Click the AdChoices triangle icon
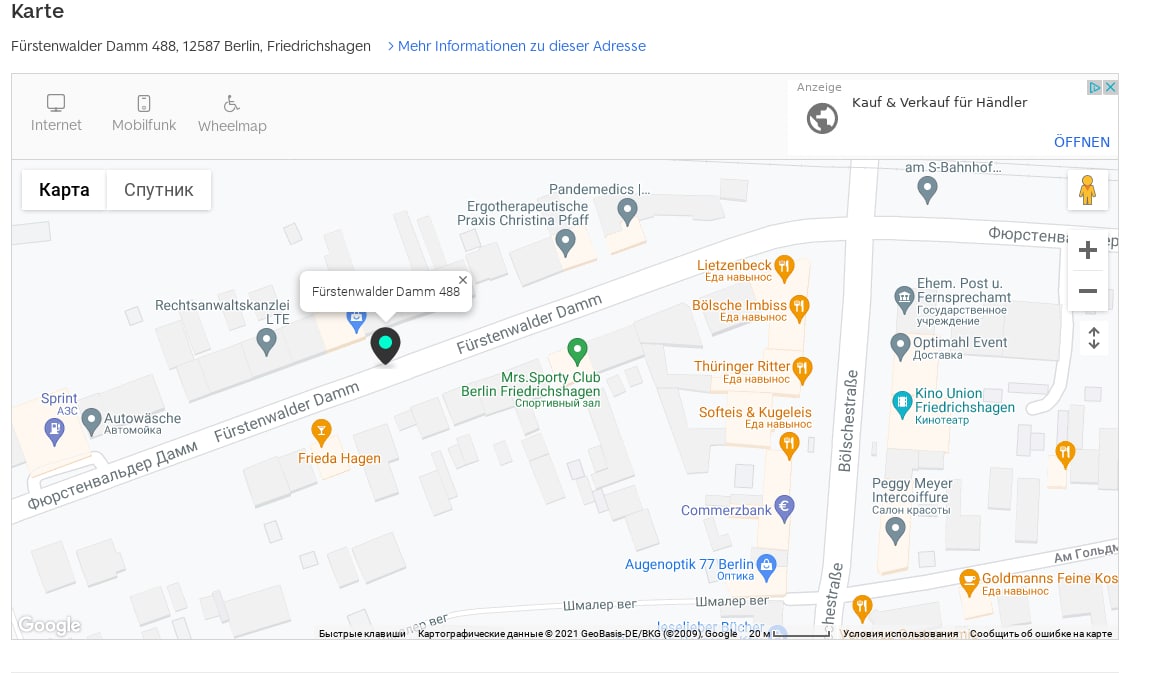Screen dimensions: 1155x673 click(x=1095, y=87)
